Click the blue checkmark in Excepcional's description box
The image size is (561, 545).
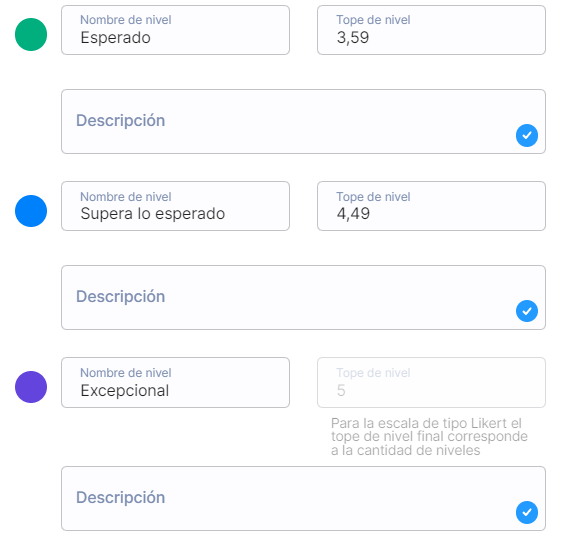527,512
